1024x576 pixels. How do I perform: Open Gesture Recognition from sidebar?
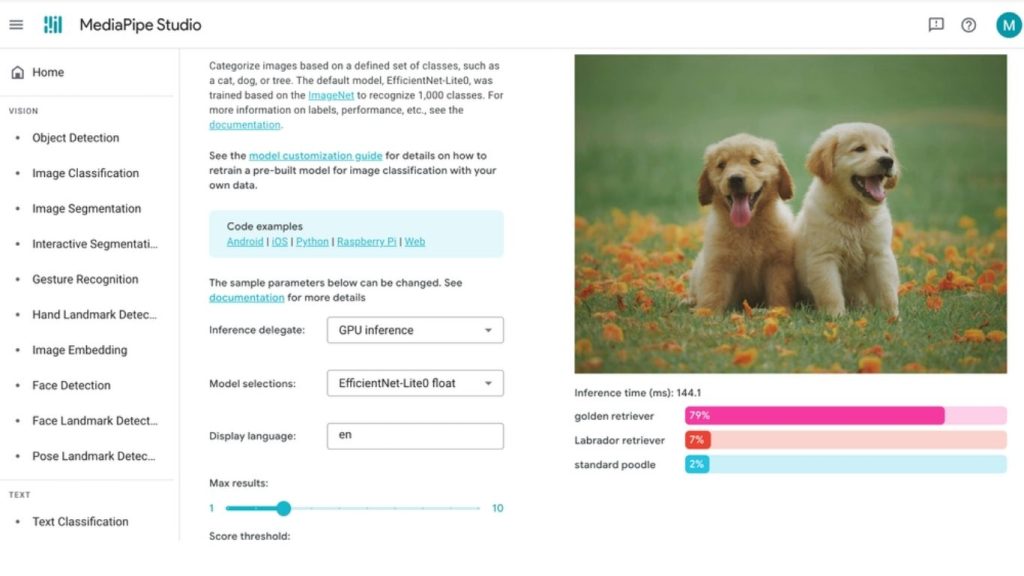pos(85,280)
